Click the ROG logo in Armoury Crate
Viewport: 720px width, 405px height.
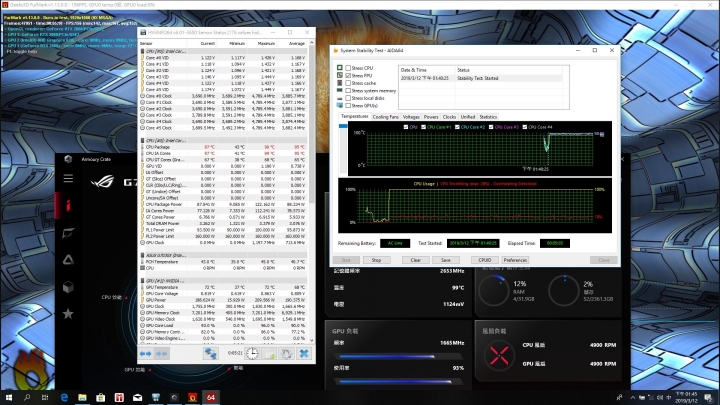coord(103,182)
